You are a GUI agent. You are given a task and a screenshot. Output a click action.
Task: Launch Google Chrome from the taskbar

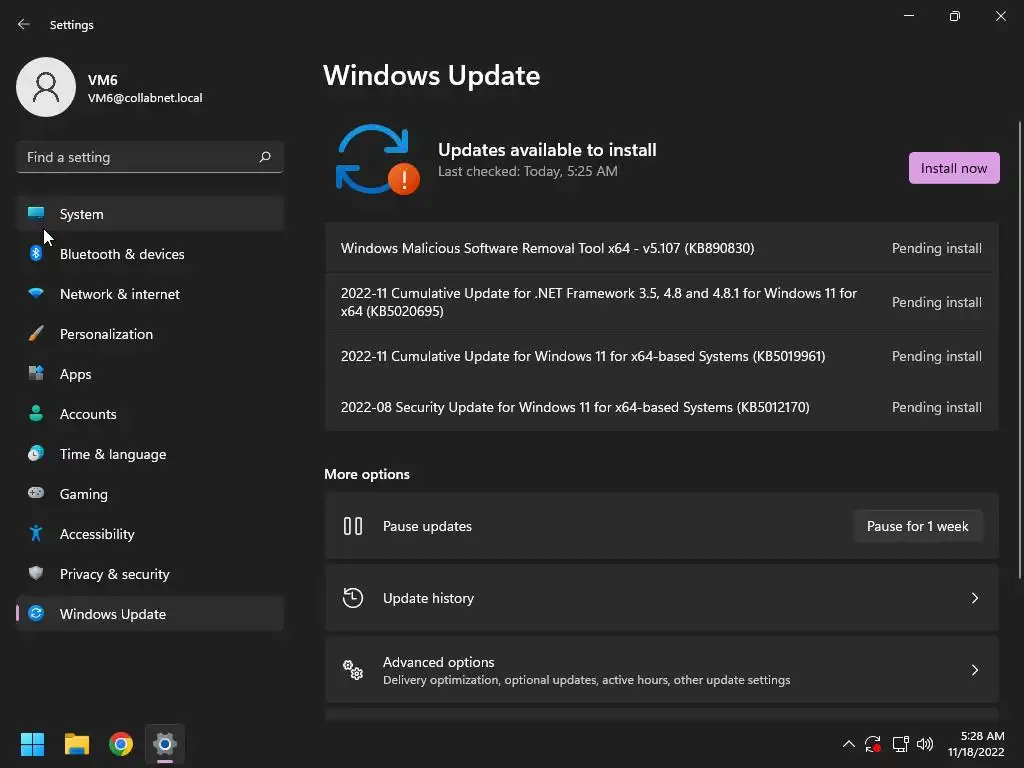(x=121, y=744)
